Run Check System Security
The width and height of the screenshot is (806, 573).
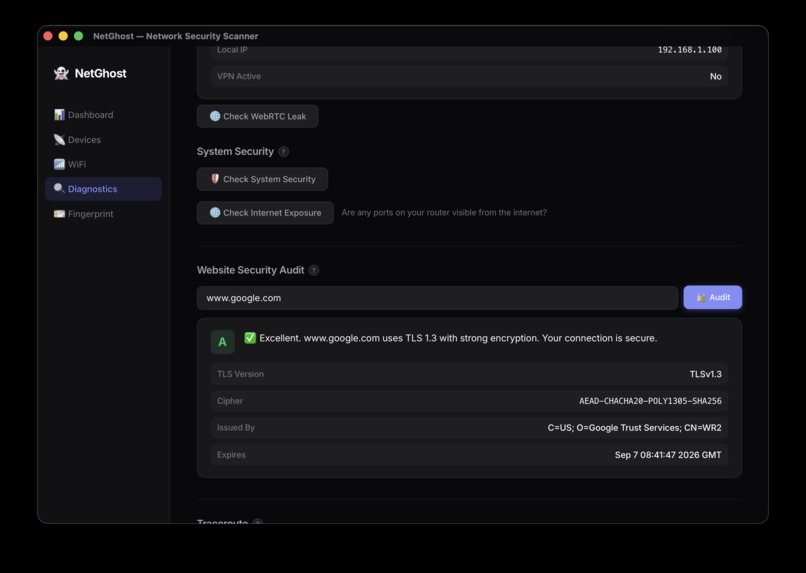tap(262, 179)
